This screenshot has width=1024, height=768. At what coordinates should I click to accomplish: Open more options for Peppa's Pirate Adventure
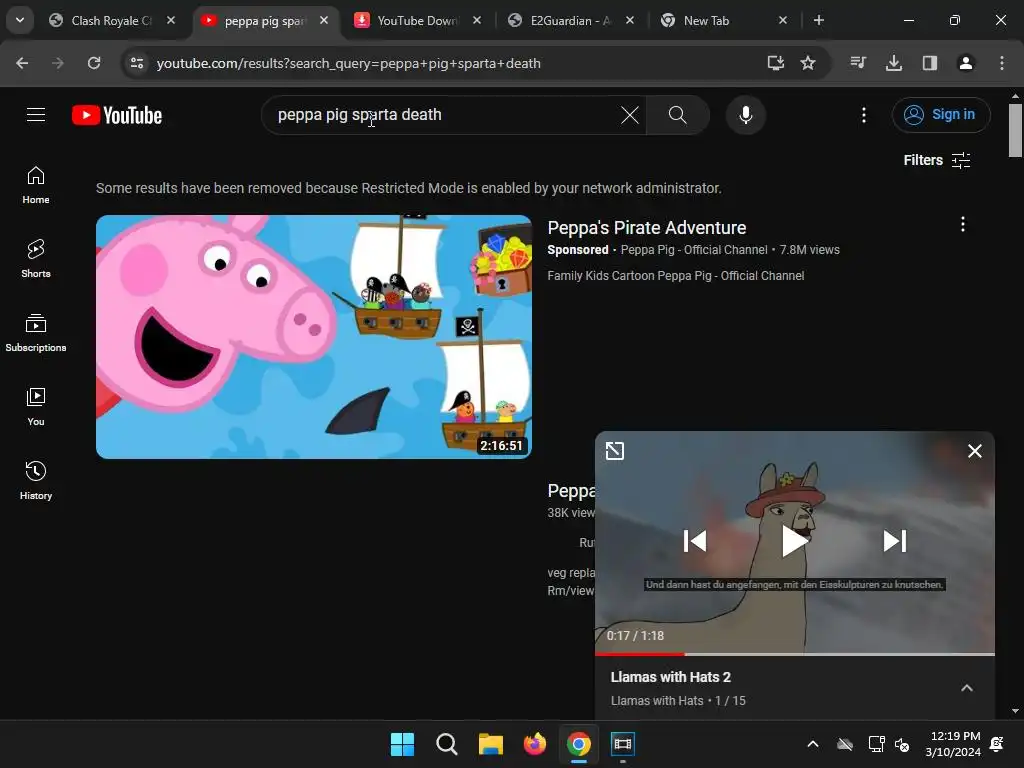(962, 225)
